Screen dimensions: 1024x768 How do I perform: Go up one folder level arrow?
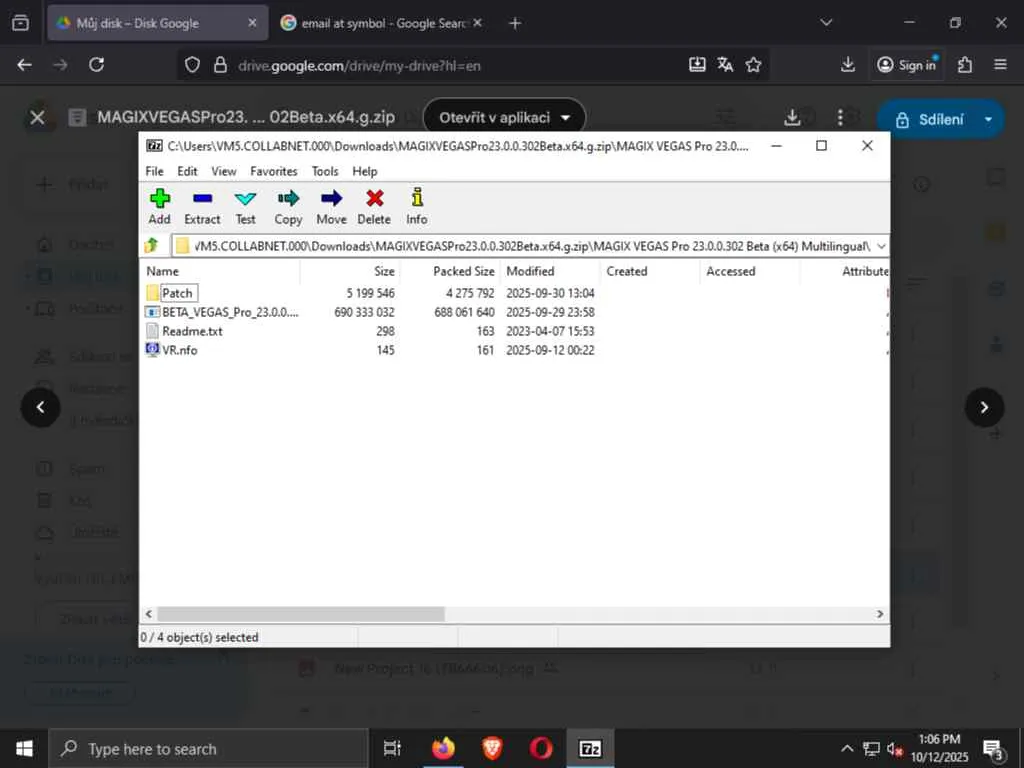(x=152, y=246)
